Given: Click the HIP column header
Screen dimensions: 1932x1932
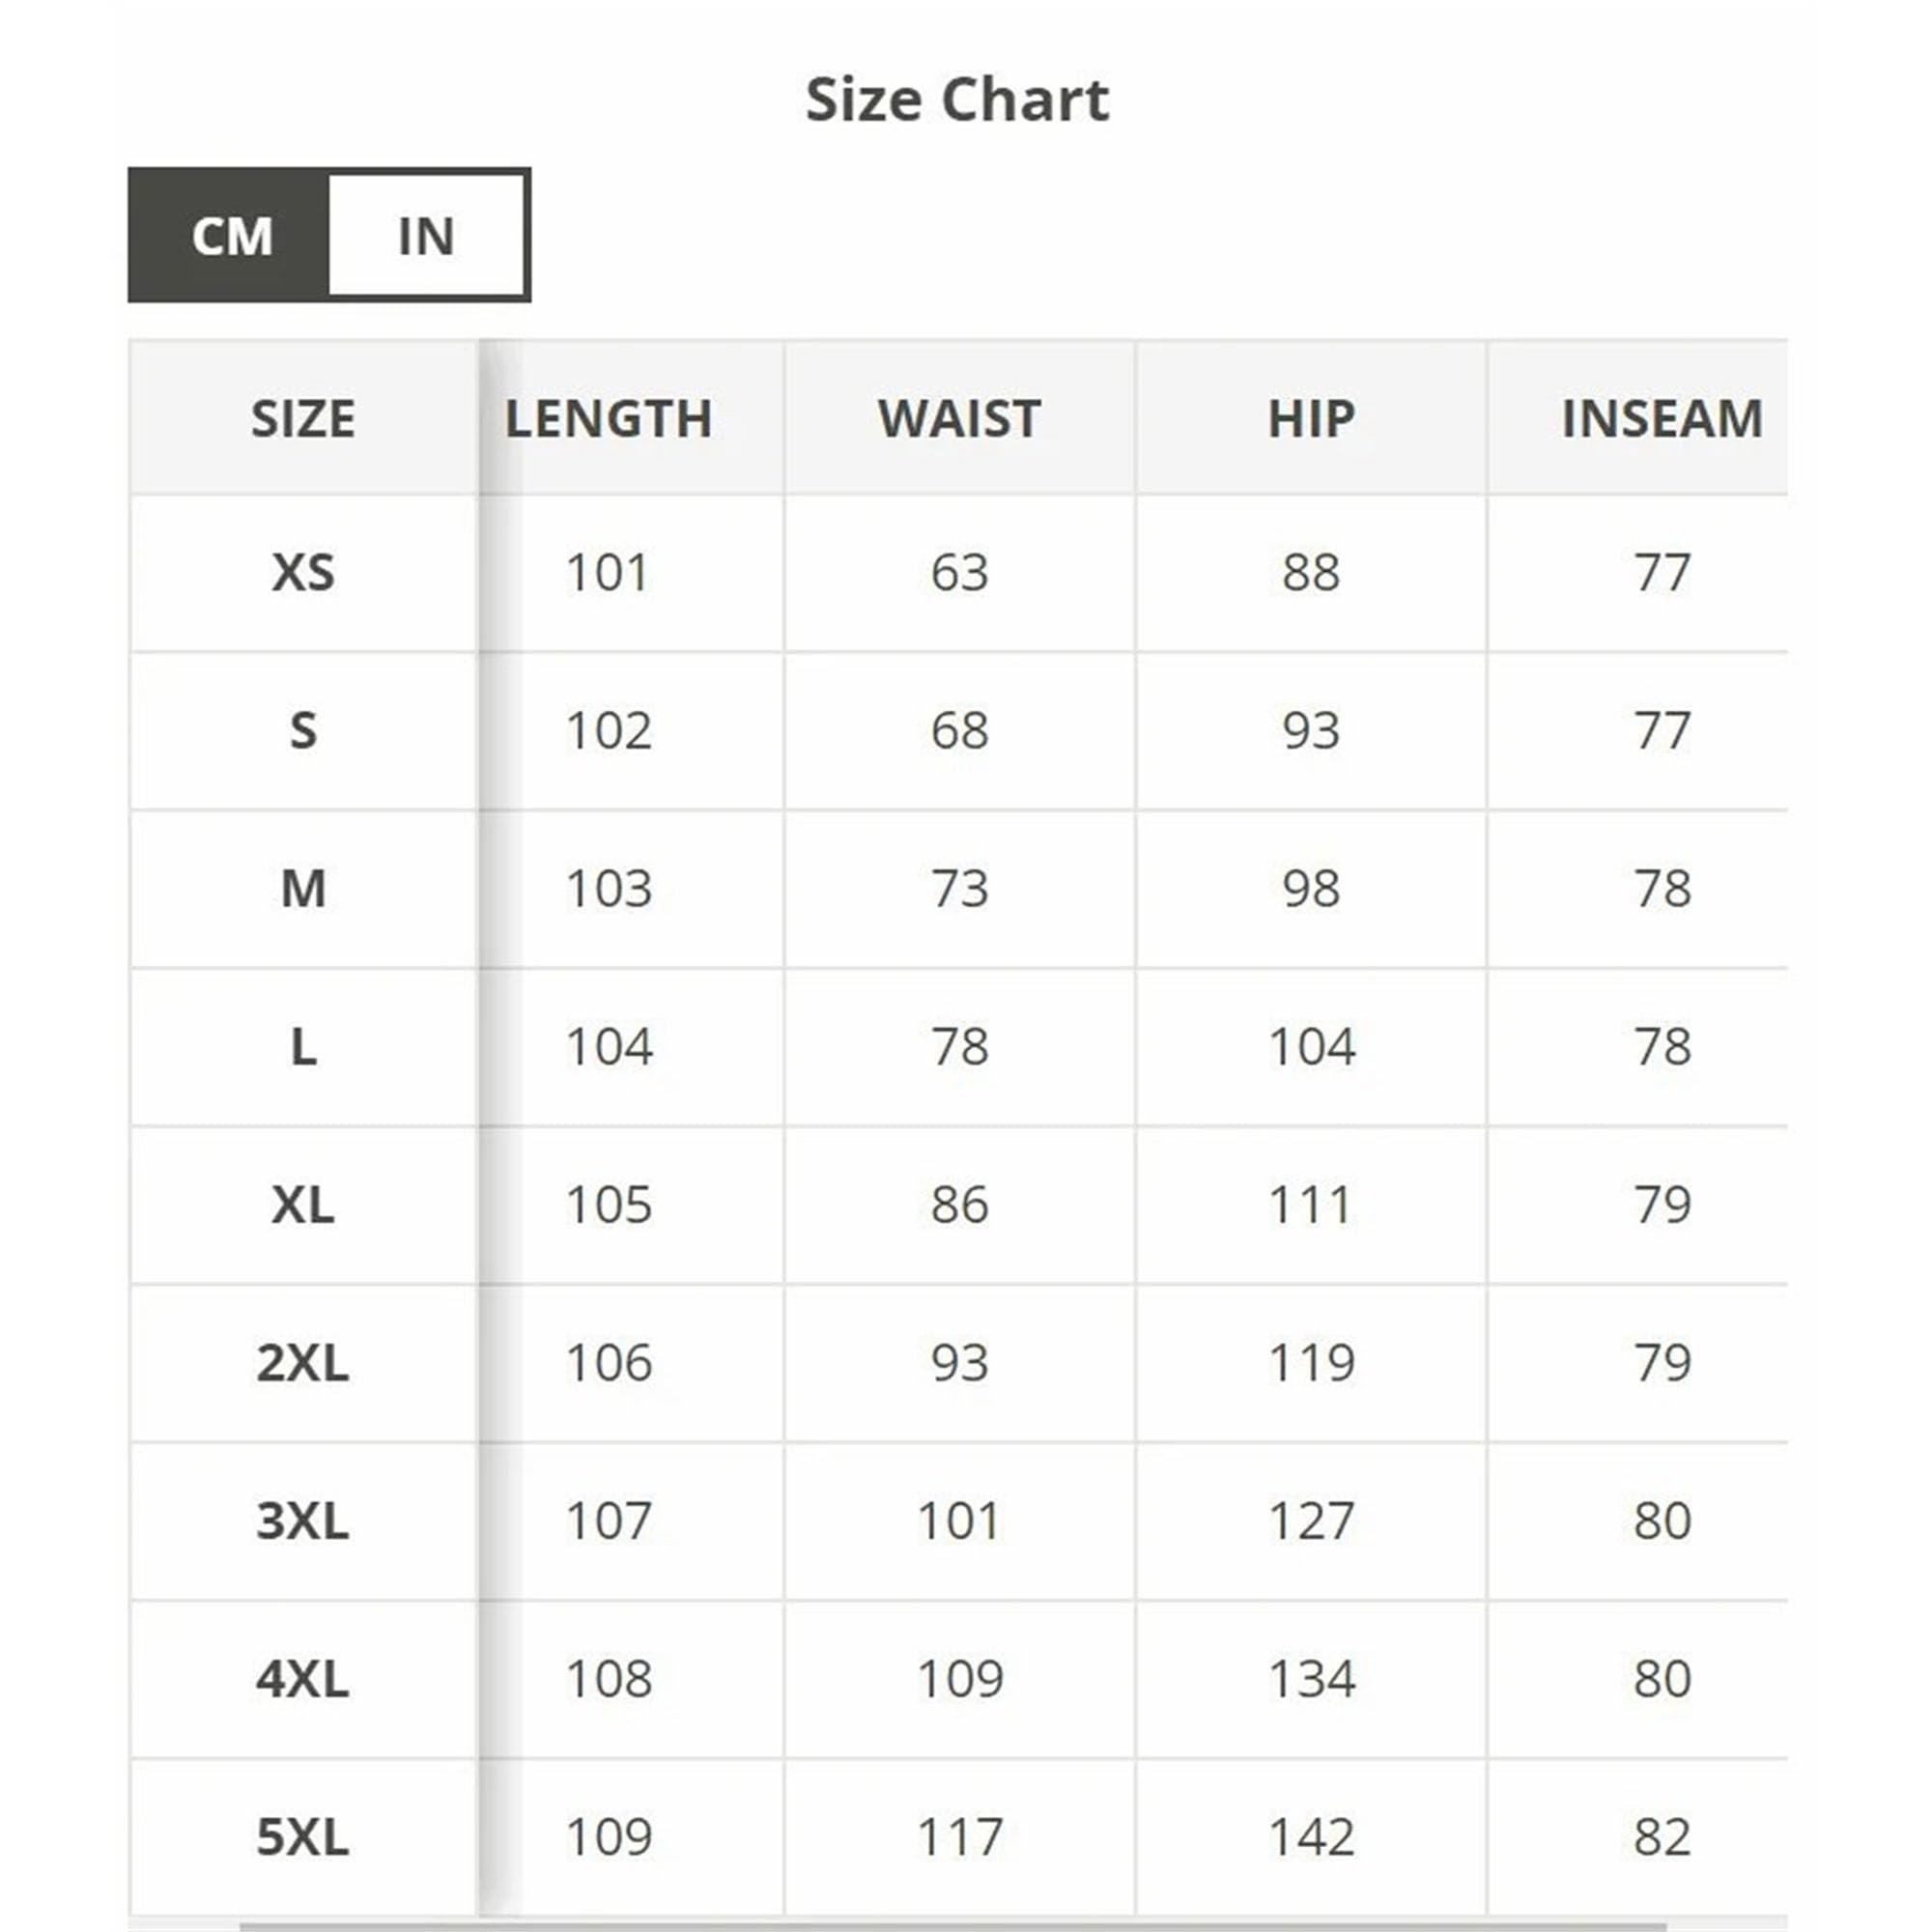Looking at the screenshot, I should click(1311, 418).
